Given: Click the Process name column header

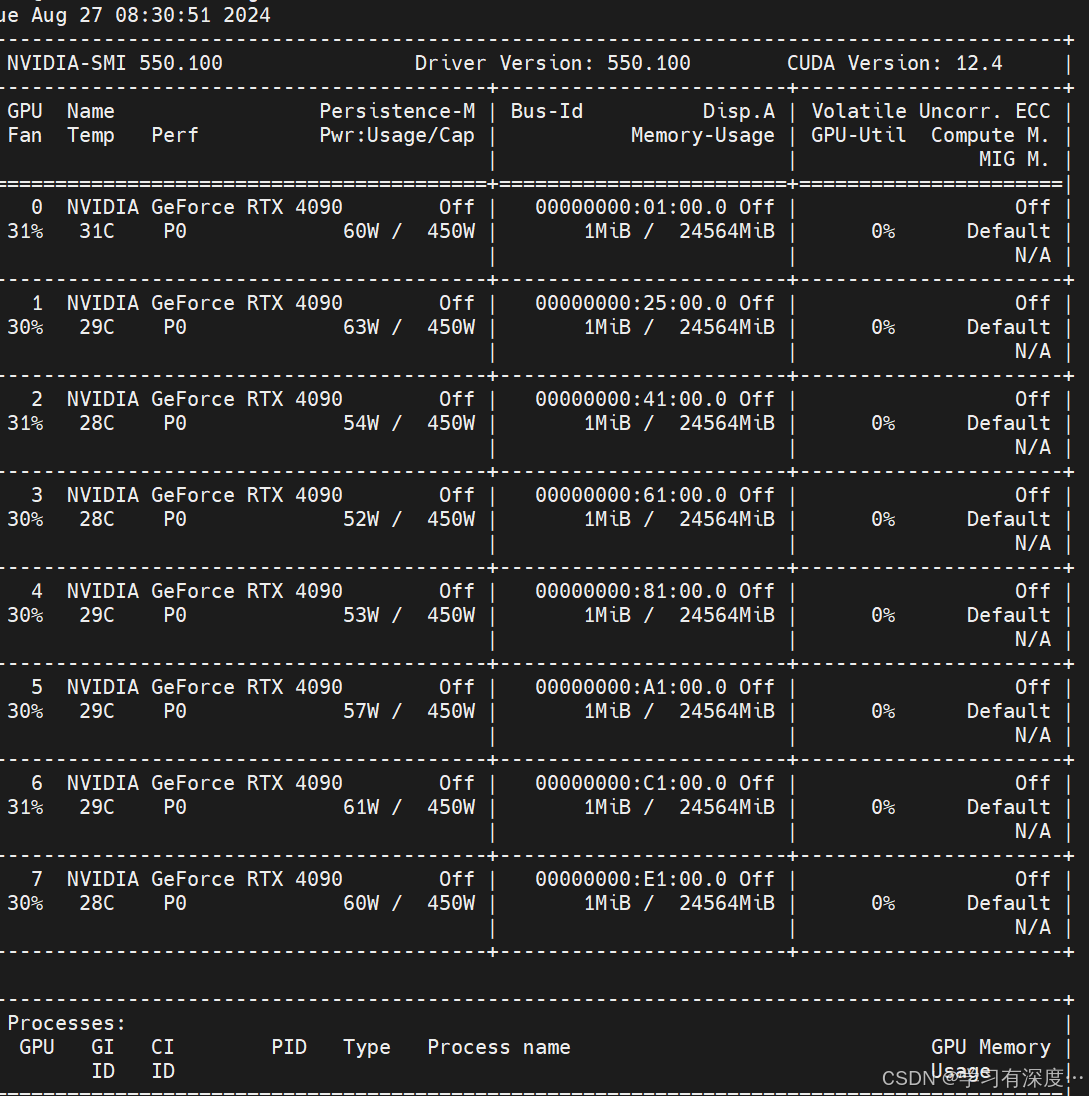Looking at the screenshot, I should 498,1047.
